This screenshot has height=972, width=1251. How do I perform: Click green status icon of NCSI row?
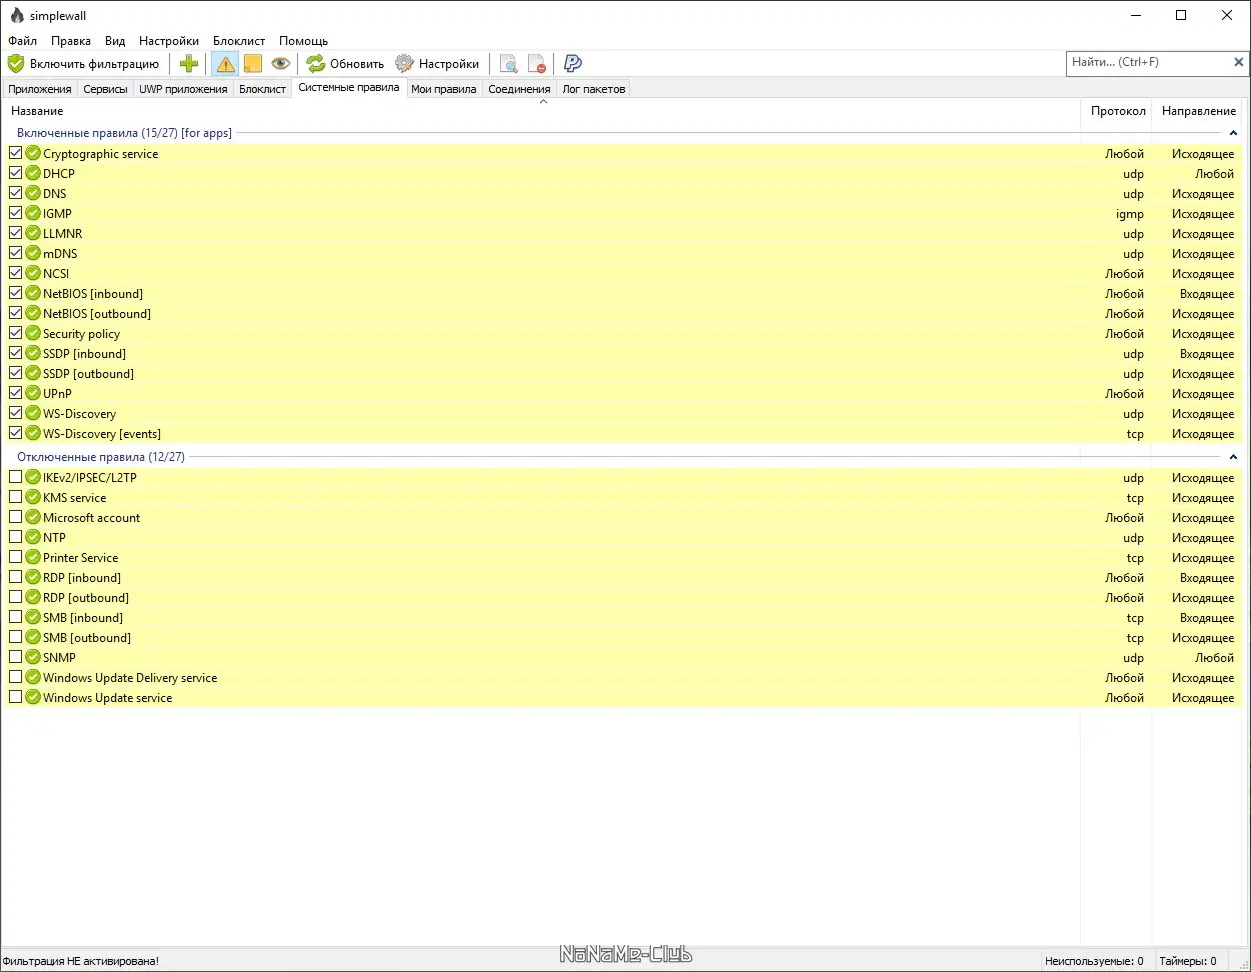coord(33,274)
